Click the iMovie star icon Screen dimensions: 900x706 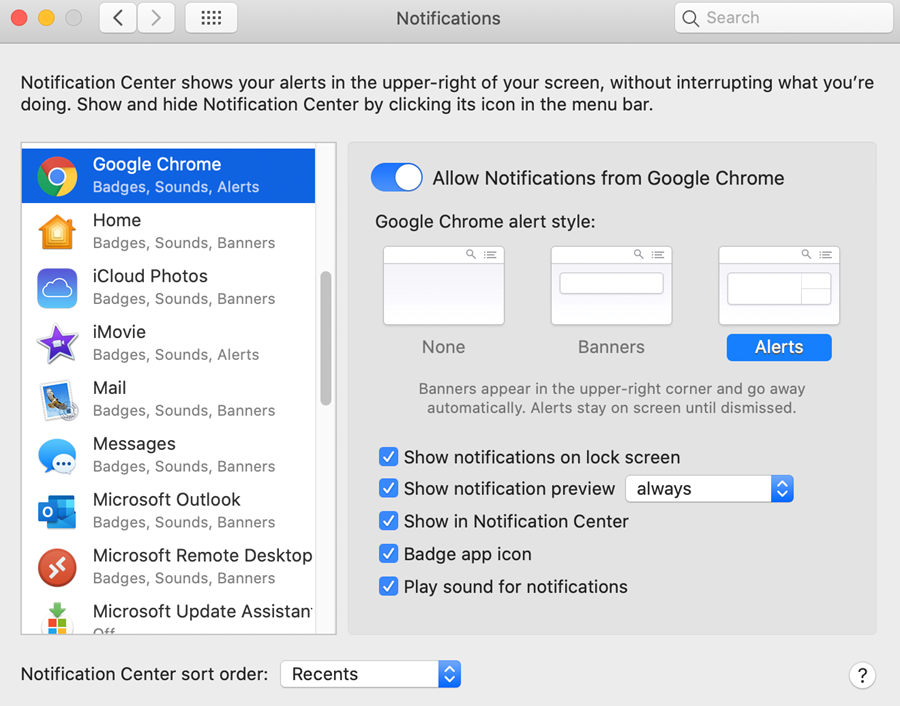57,343
